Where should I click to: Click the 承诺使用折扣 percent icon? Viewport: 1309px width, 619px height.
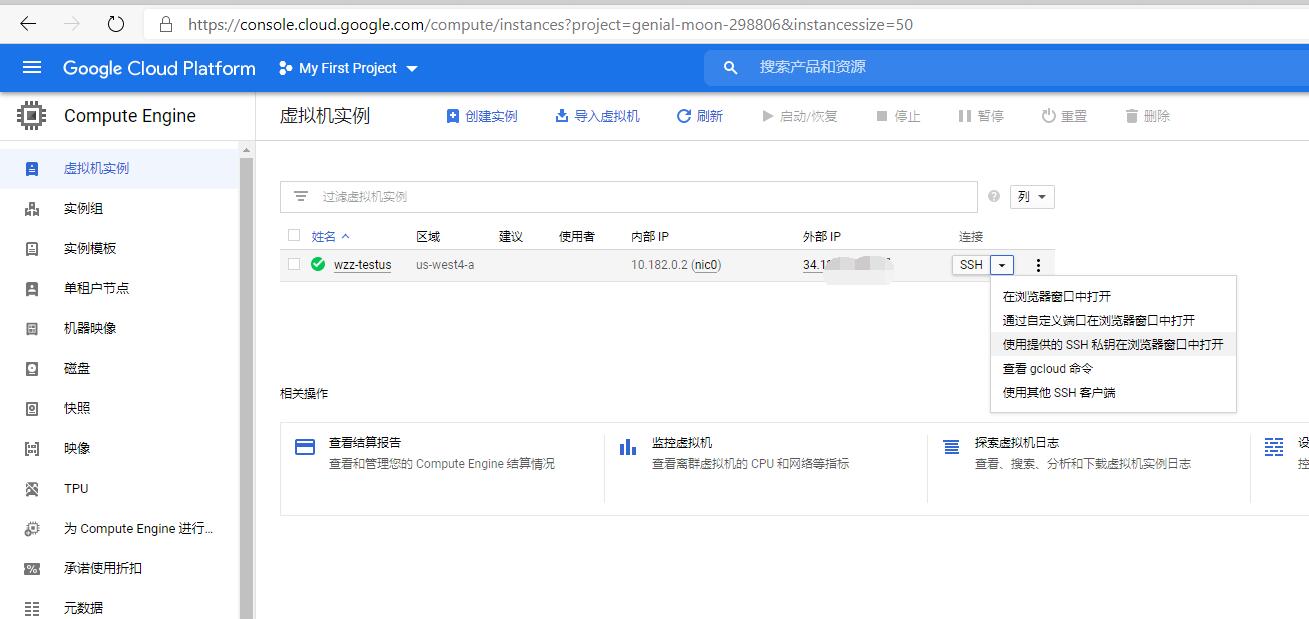coord(32,568)
